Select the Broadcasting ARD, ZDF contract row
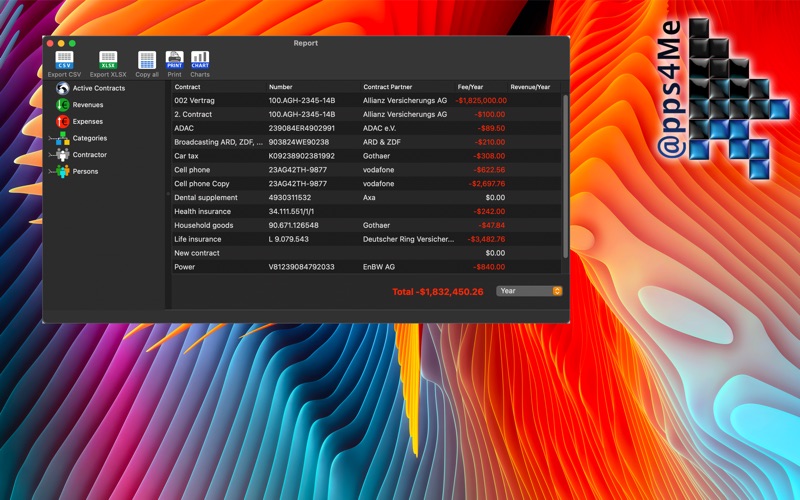This screenshot has height=500, width=800. click(x=366, y=142)
